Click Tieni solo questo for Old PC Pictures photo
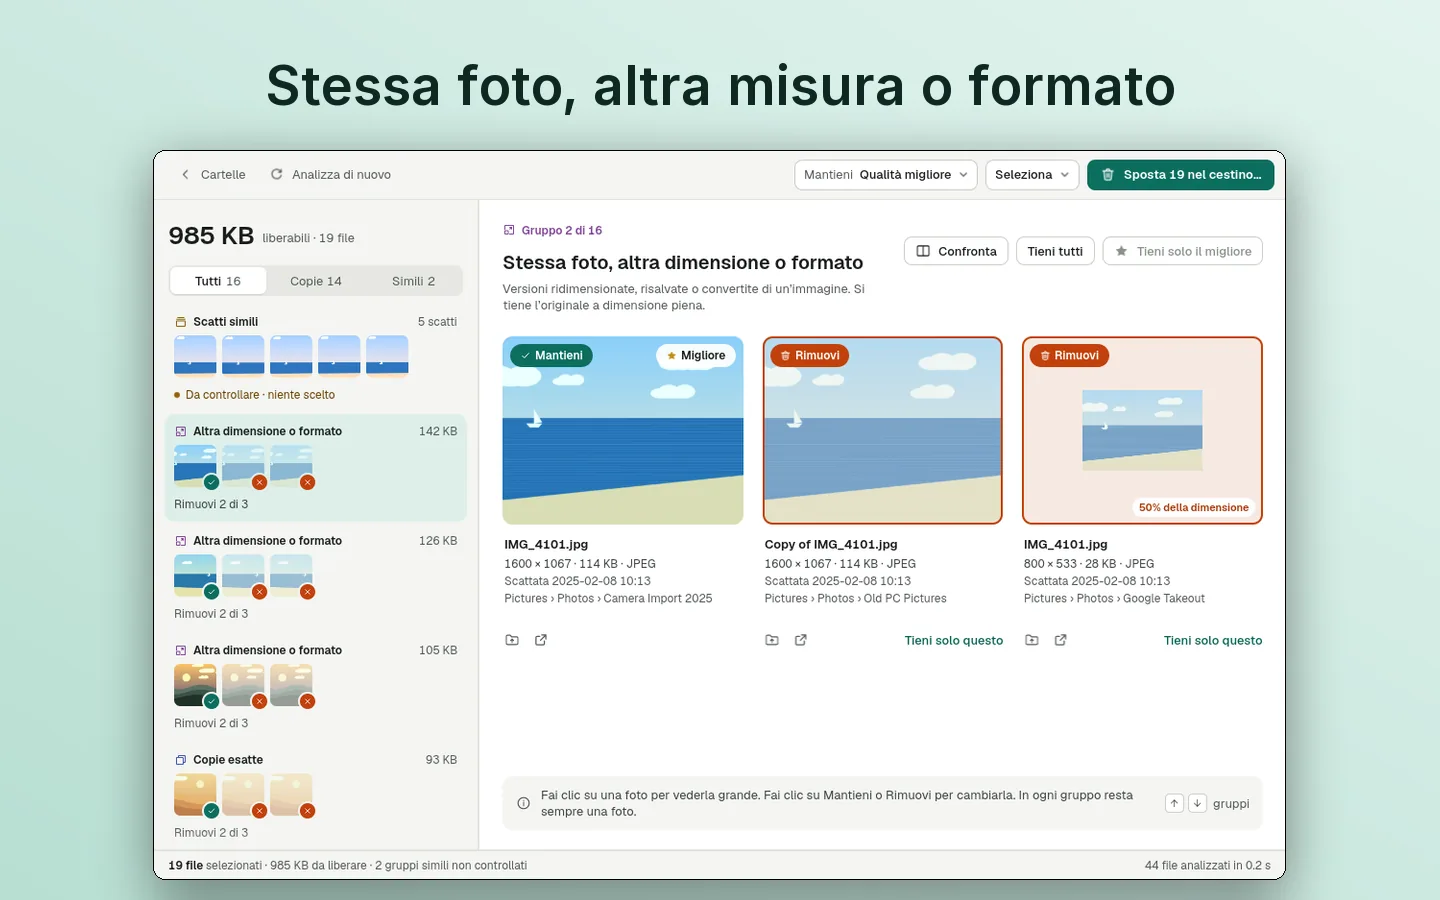The width and height of the screenshot is (1440, 900). click(x=954, y=640)
